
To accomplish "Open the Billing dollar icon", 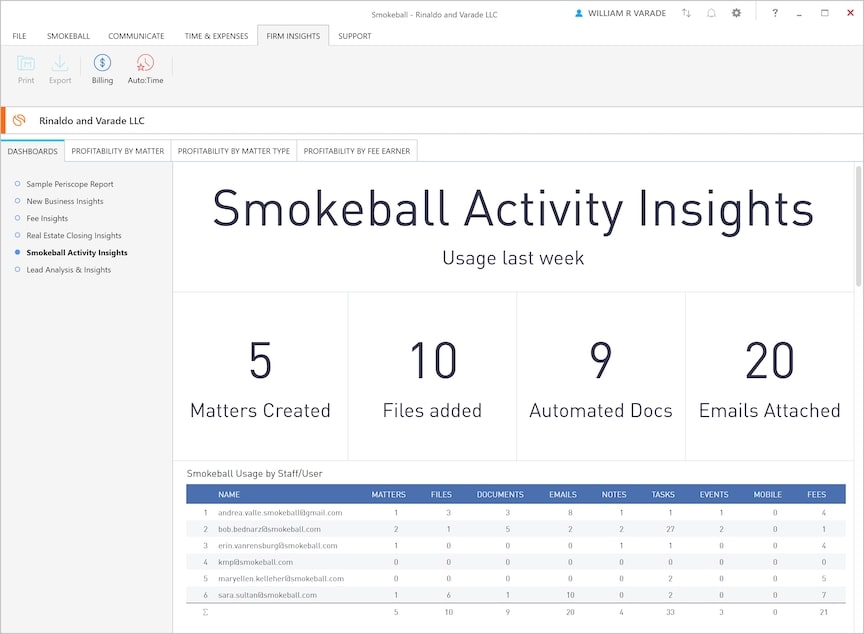I will click(102, 63).
